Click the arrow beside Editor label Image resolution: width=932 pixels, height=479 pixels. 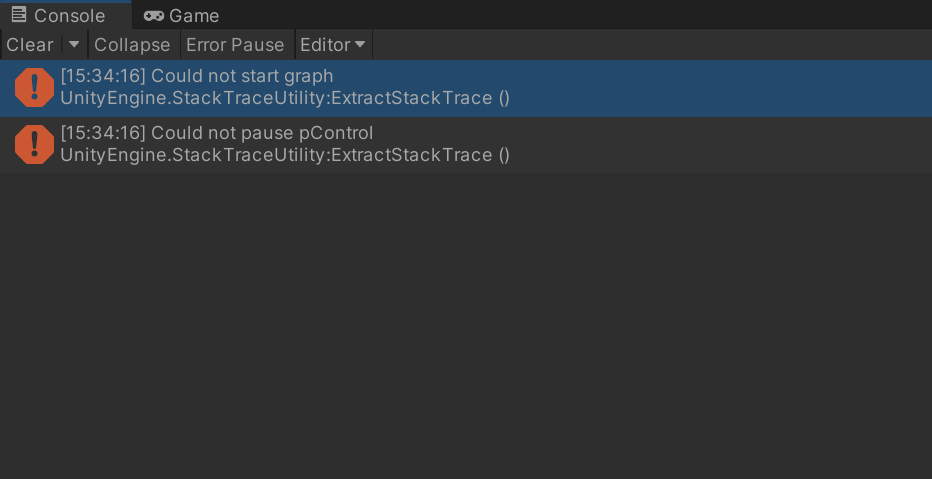(x=360, y=45)
